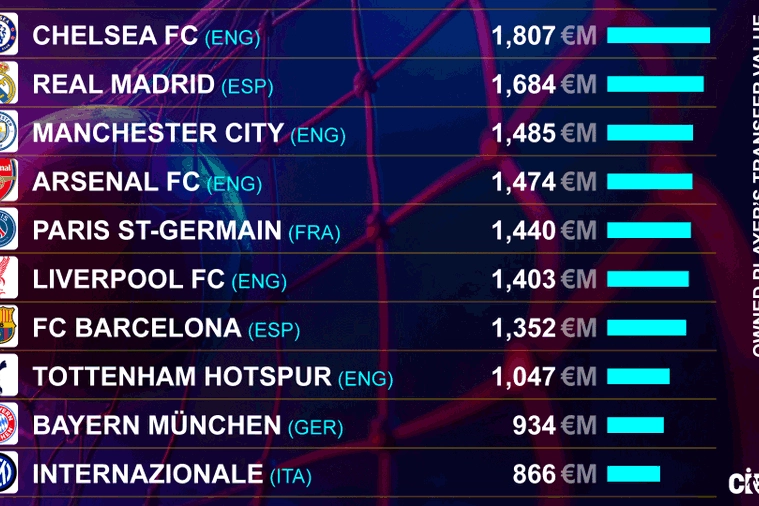Viewport: 759px width, 506px height.
Task: Click the cyan bar for Internazionale
Action: [633, 474]
